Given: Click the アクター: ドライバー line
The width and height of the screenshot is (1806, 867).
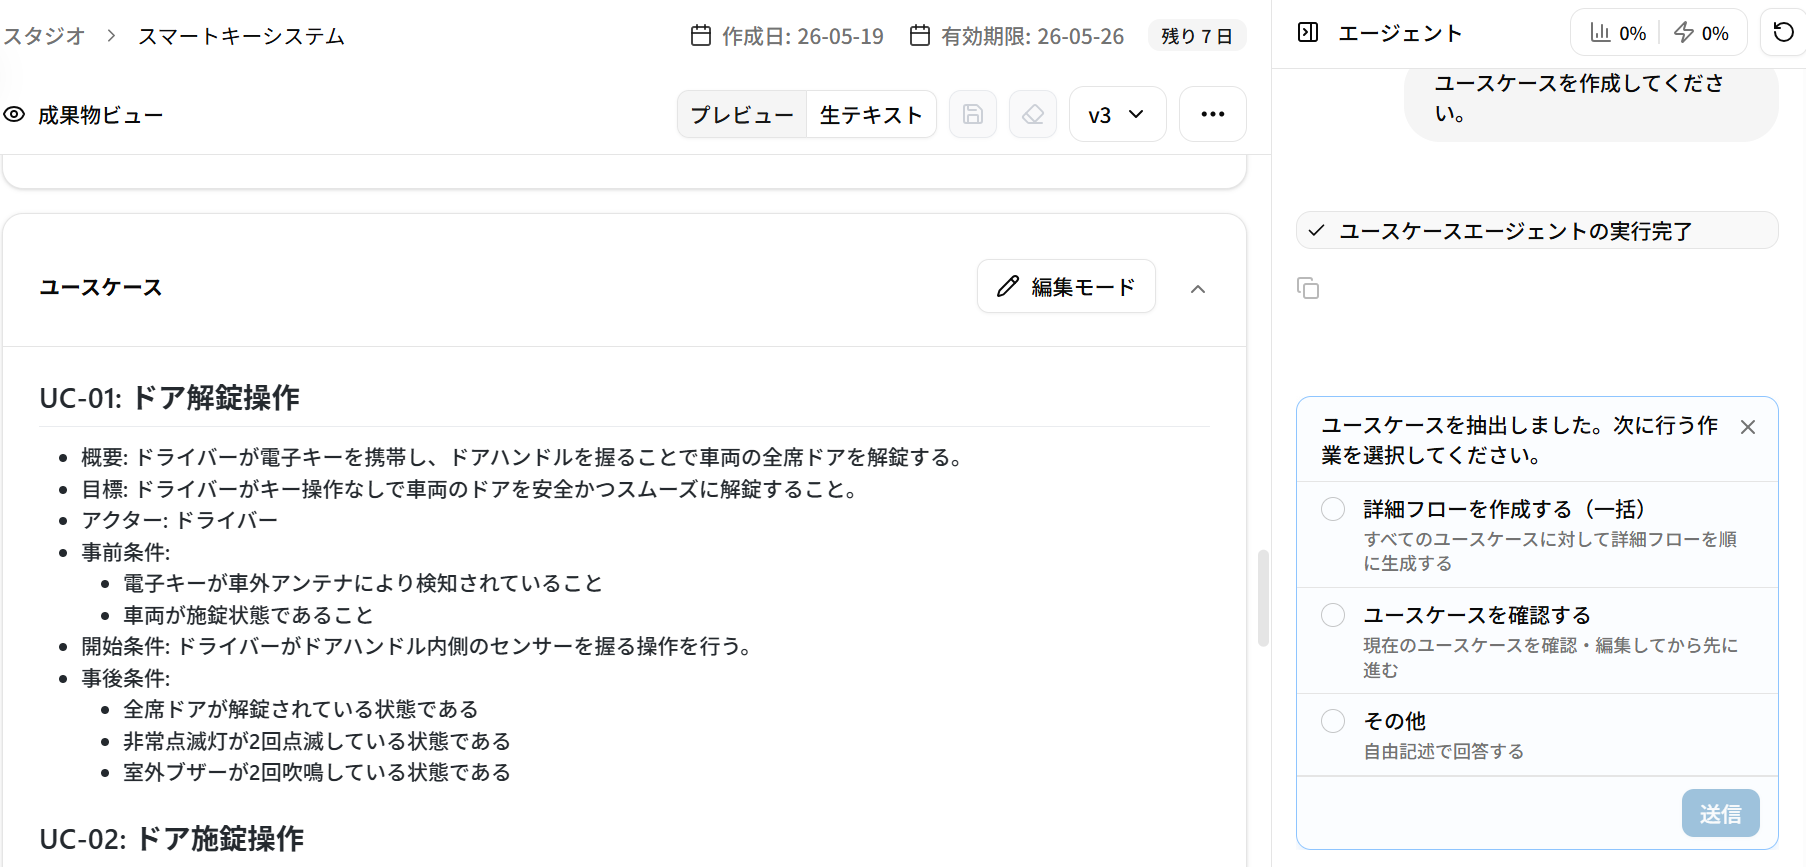Looking at the screenshot, I should click(x=180, y=520).
